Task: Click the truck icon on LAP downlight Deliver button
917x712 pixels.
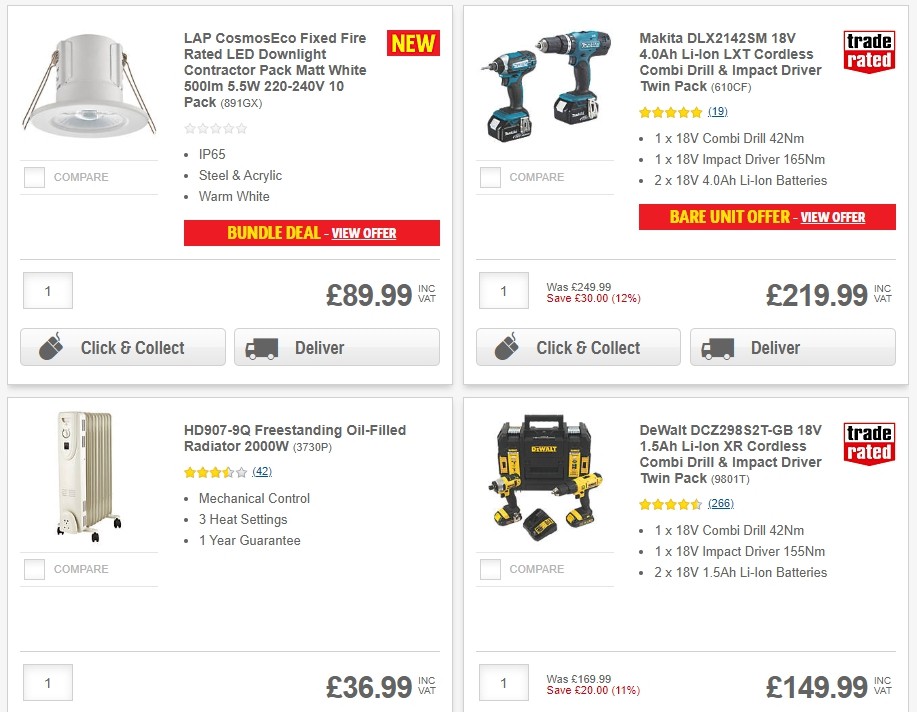Action: (x=262, y=347)
